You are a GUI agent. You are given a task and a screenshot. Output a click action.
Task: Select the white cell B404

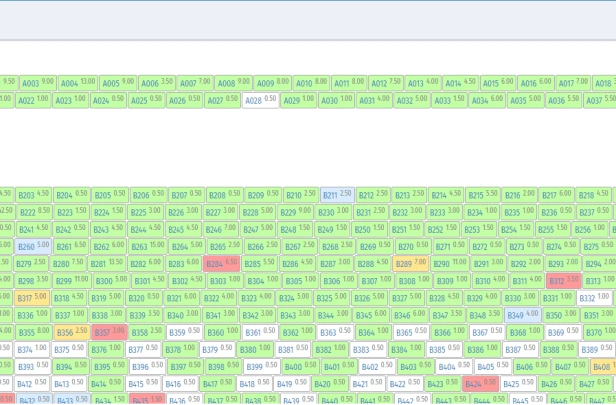453,367
